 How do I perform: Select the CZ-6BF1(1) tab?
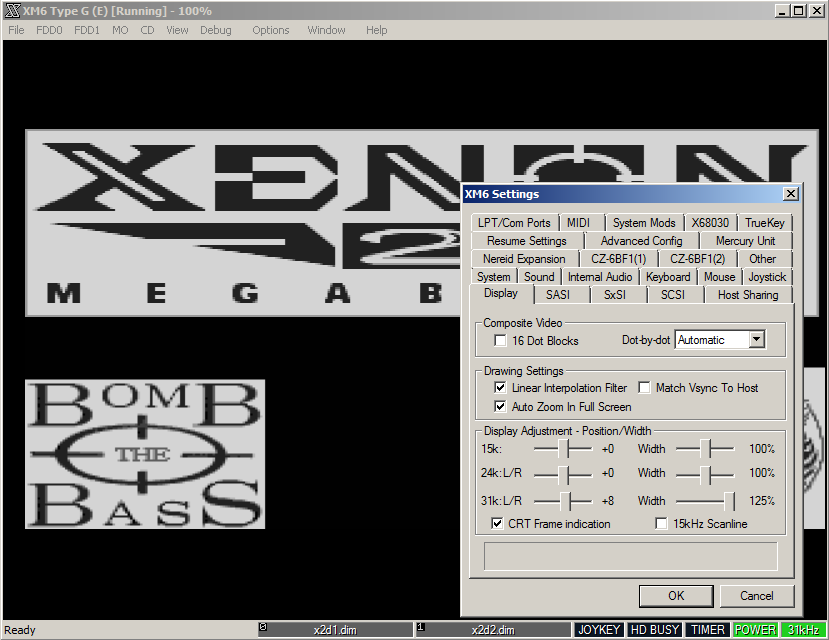(x=619, y=259)
